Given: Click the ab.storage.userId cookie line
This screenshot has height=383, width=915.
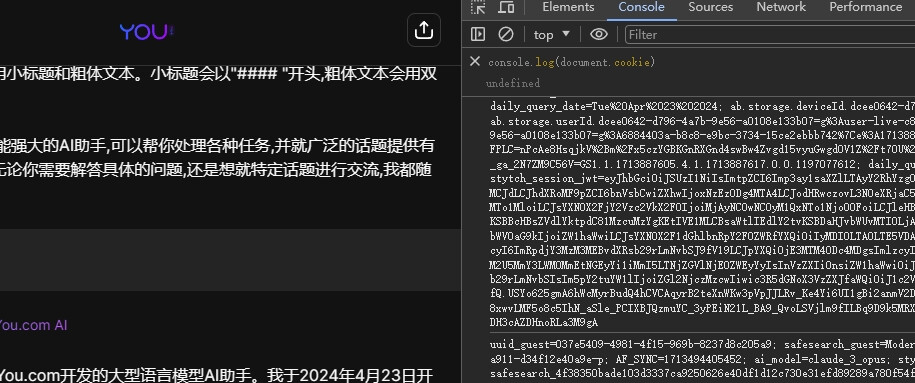Looking at the screenshot, I should (703, 122).
